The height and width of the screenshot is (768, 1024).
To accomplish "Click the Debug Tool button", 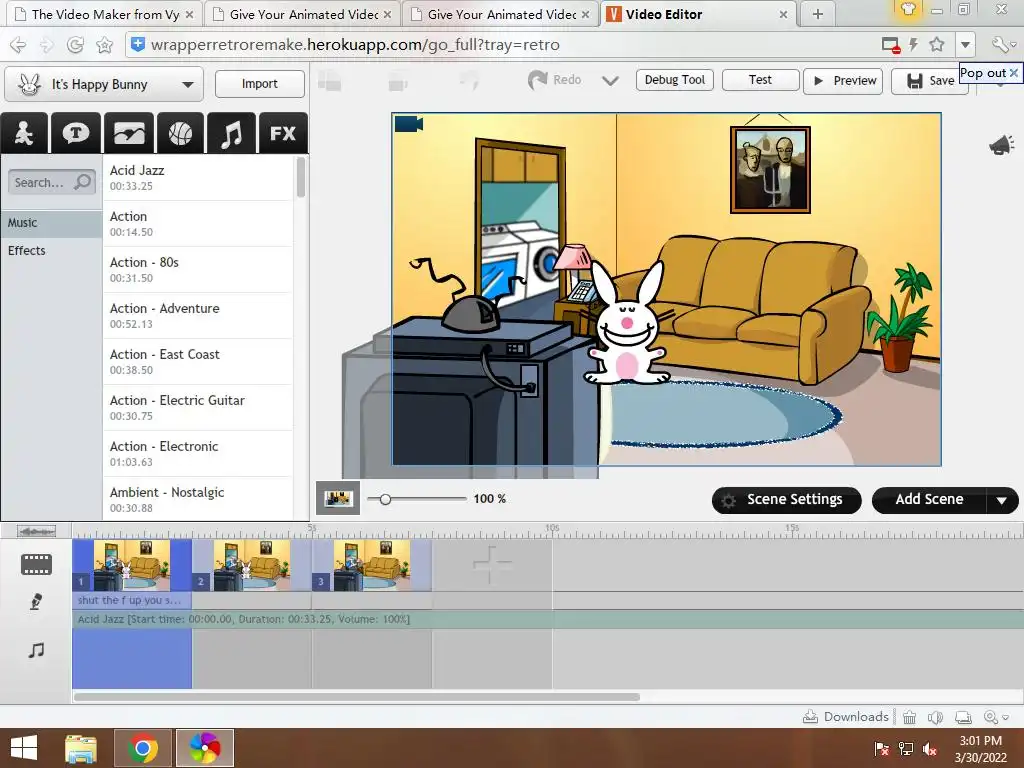I will tap(675, 80).
